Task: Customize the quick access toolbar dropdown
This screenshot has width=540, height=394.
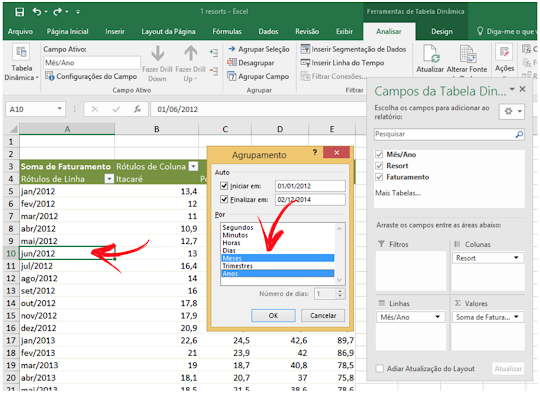Action: [78, 12]
